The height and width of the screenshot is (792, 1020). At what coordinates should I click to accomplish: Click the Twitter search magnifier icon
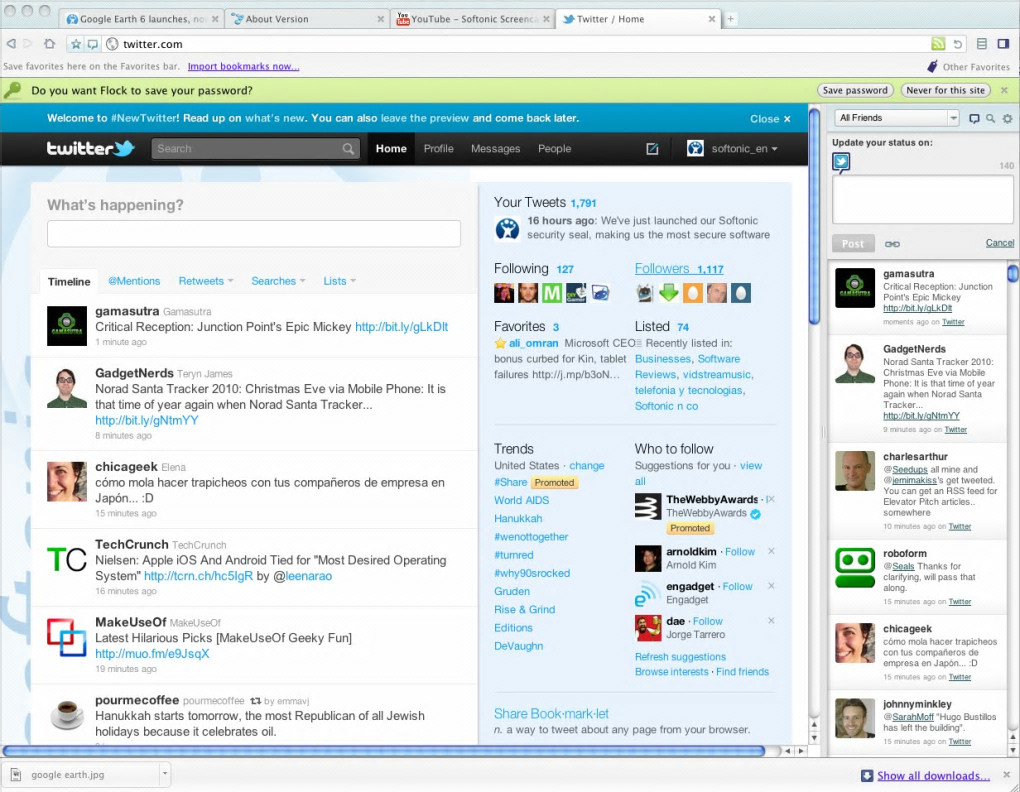pos(349,149)
